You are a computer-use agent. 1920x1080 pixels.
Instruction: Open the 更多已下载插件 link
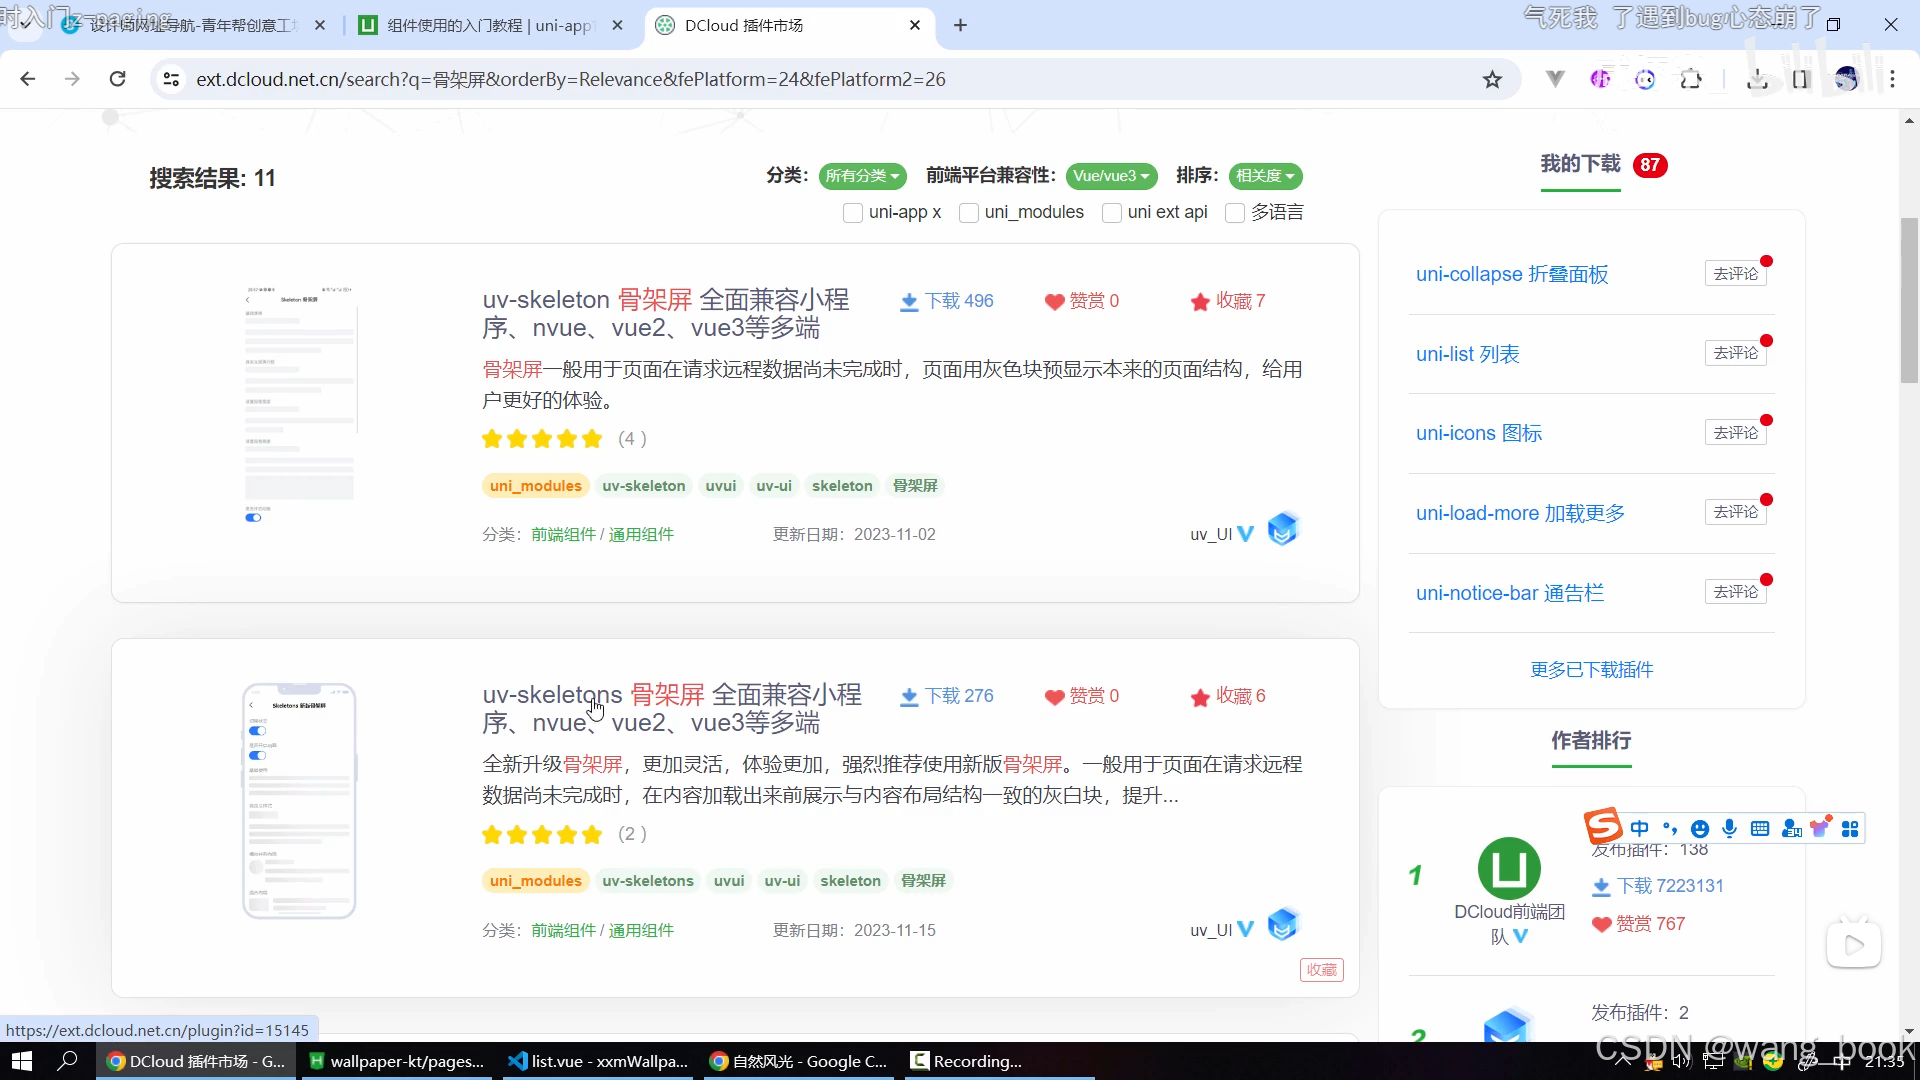(1591, 670)
